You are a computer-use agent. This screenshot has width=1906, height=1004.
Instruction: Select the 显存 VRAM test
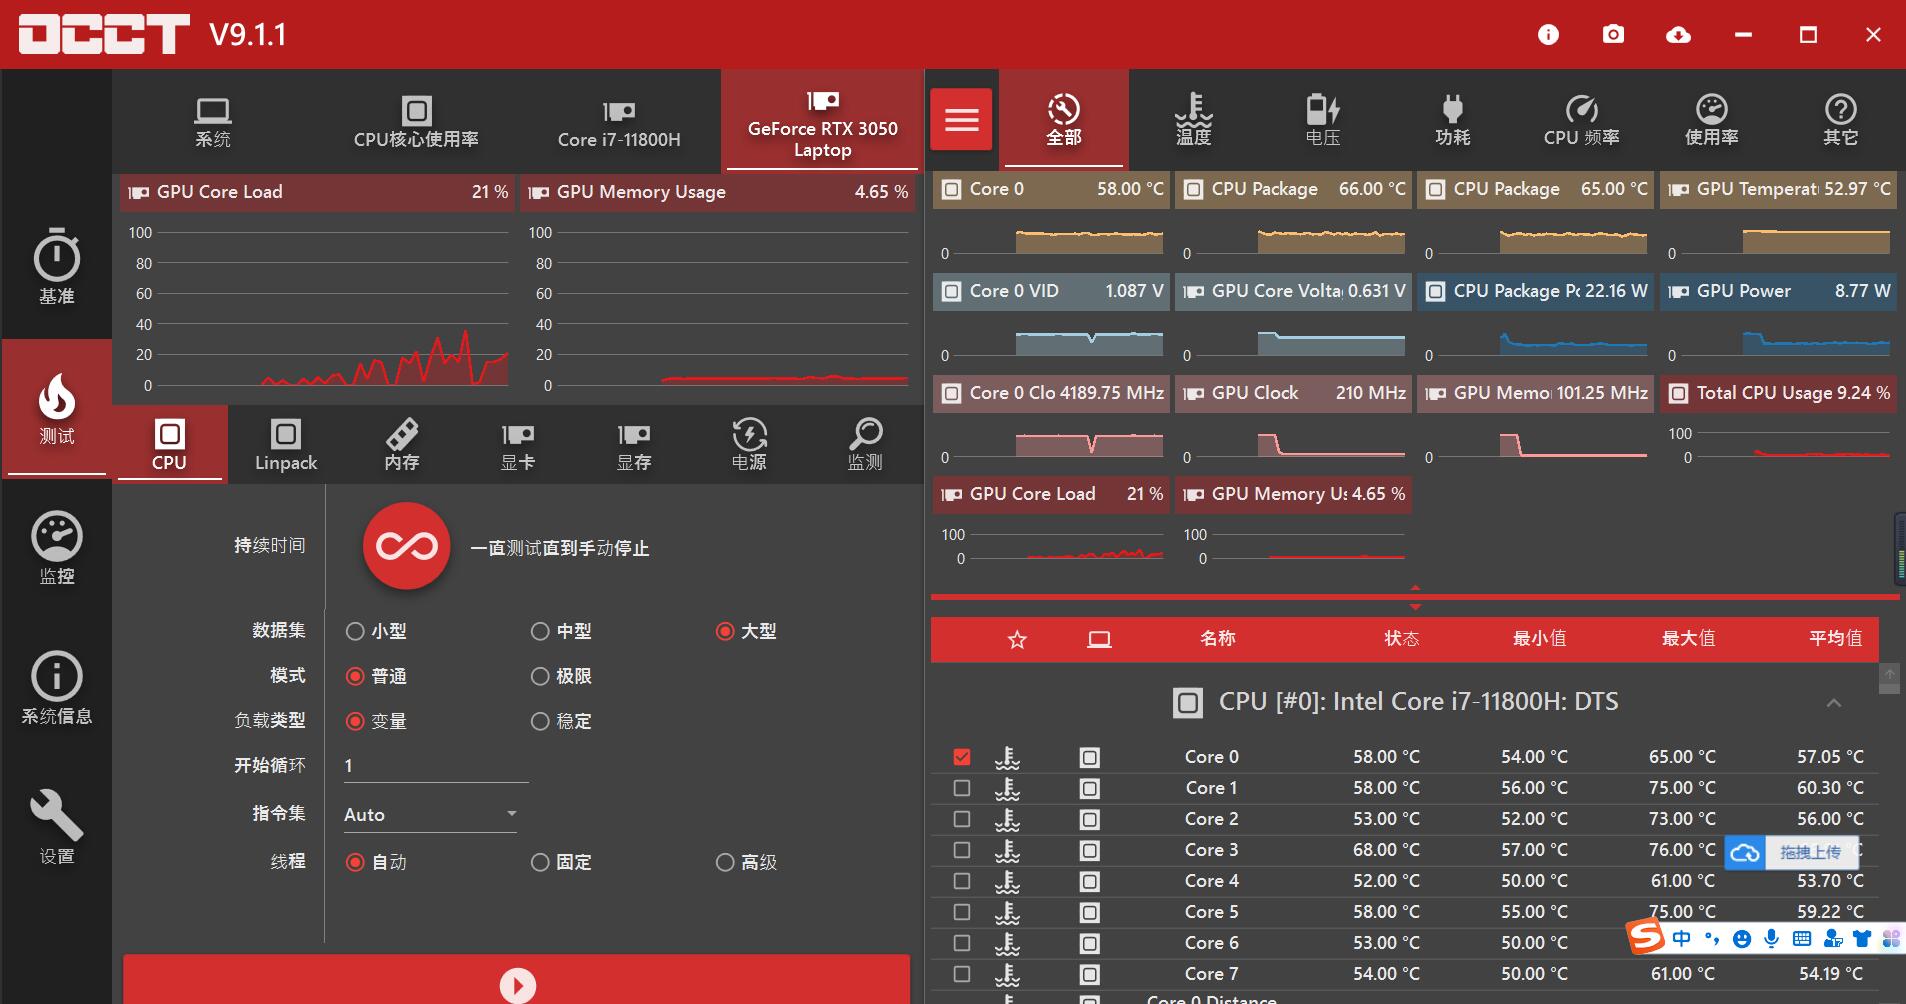[634, 445]
